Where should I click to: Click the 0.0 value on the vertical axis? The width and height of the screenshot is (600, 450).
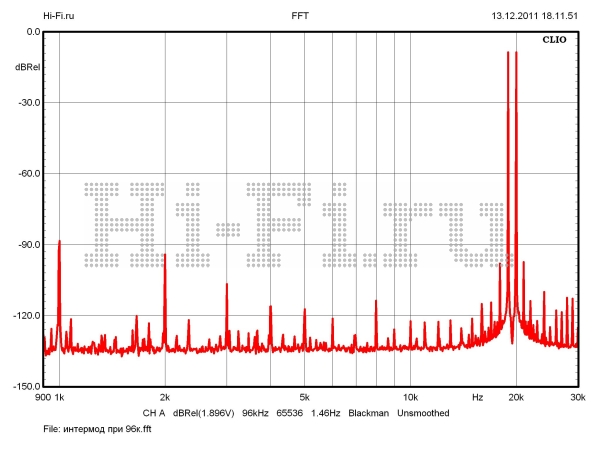point(32,32)
